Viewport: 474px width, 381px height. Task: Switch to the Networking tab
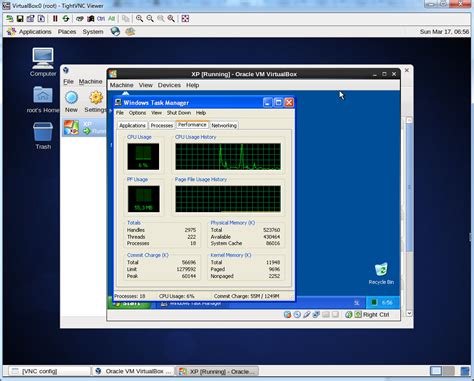coord(224,126)
